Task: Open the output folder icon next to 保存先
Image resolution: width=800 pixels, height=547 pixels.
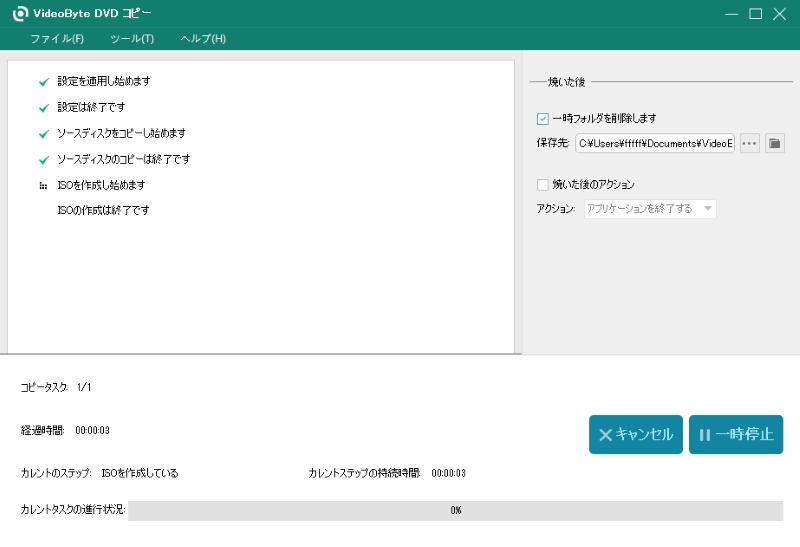Action: point(774,143)
